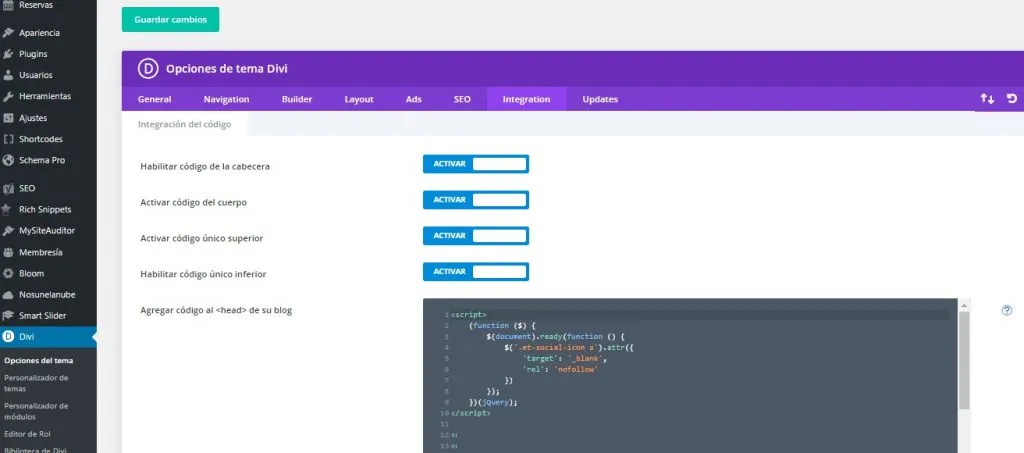Open Bloom in the sidebar
The height and width of the screenshot is (453, 1024).
(x=31, y=273)
